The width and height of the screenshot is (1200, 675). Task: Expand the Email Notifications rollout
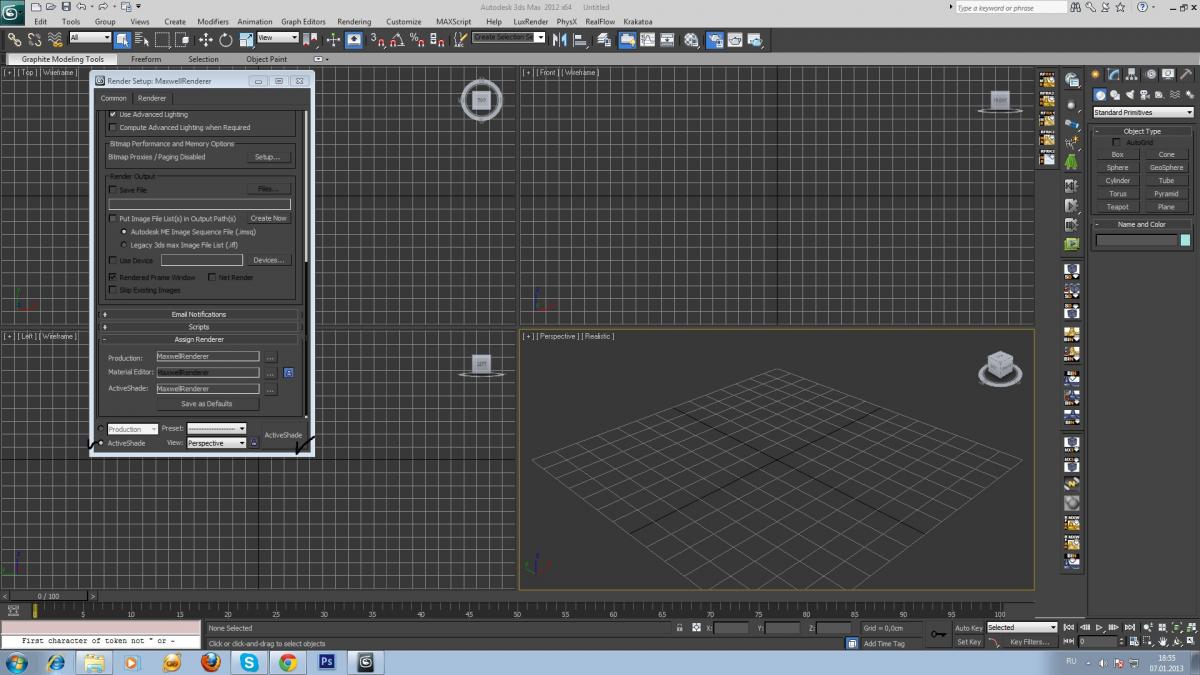[200, 314]
